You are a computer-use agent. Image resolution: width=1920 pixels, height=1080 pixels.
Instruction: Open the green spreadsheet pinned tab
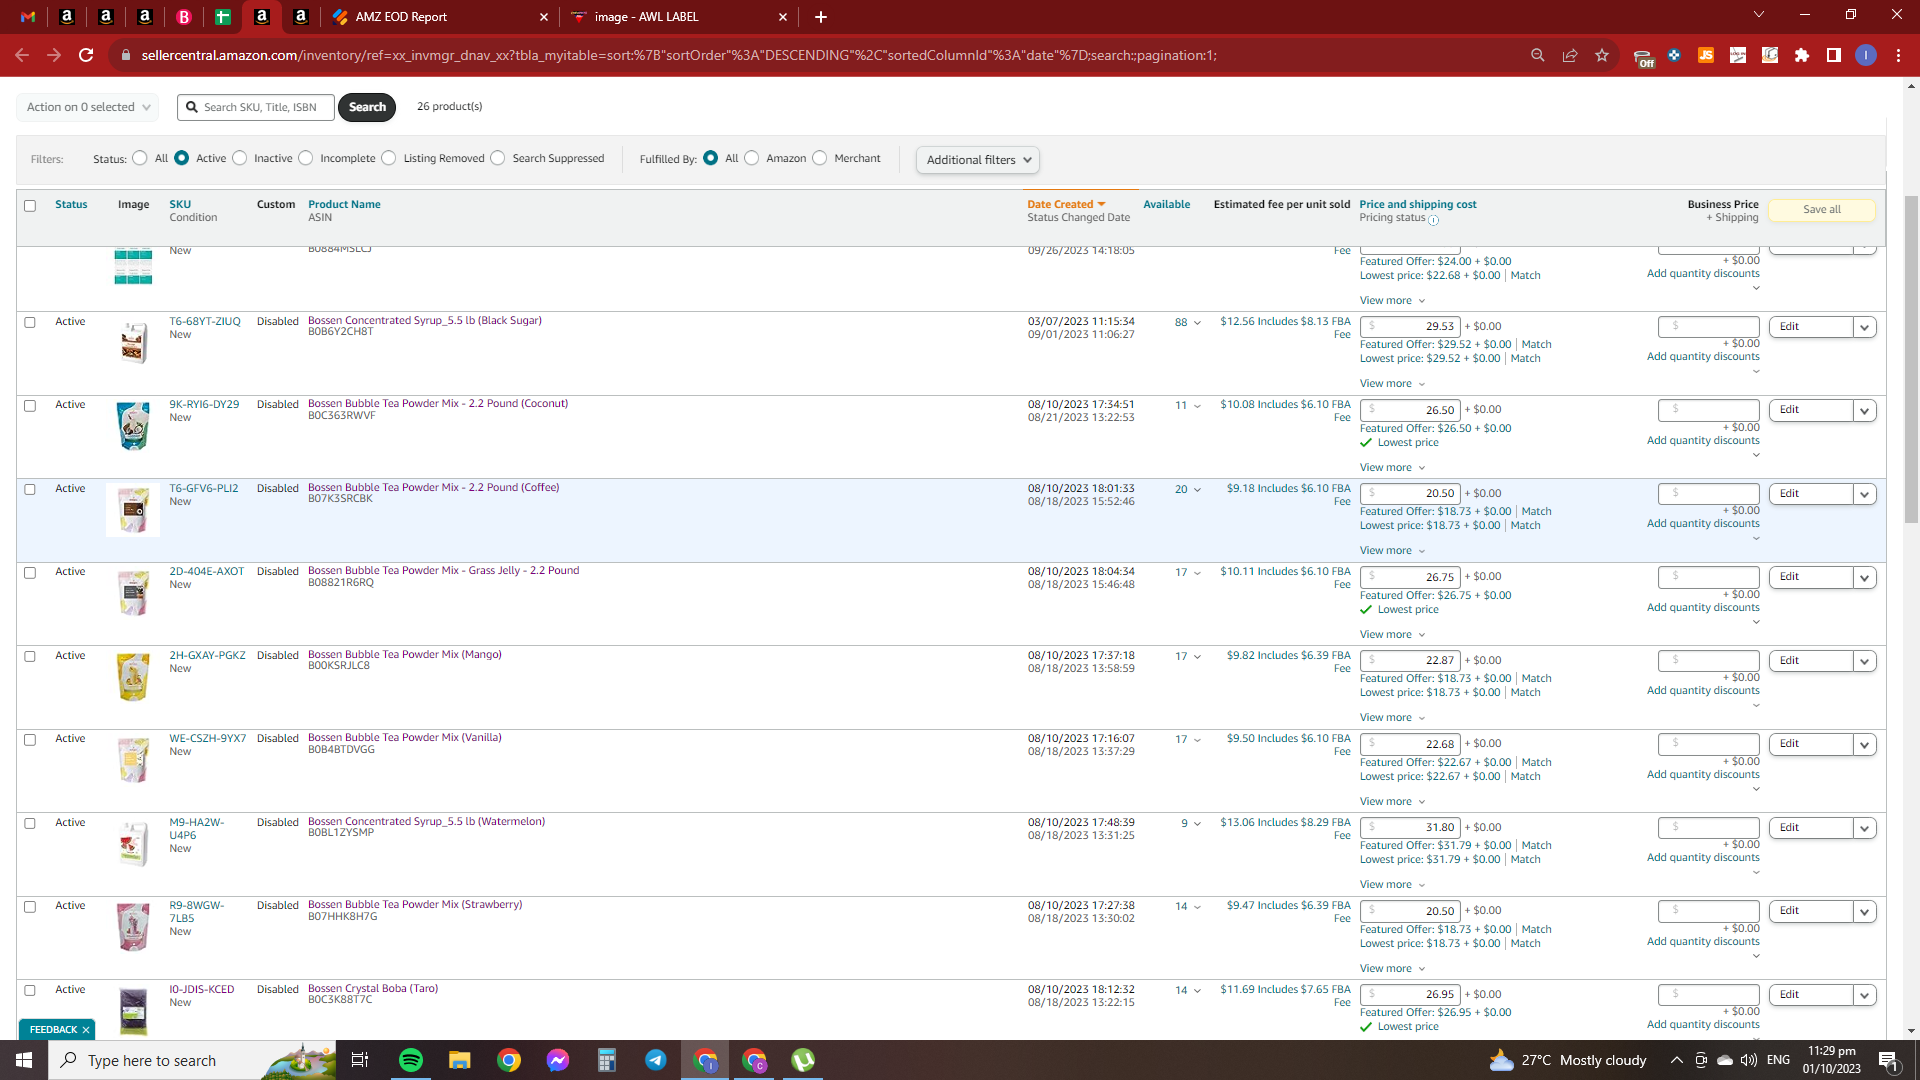tap(223, 17)
